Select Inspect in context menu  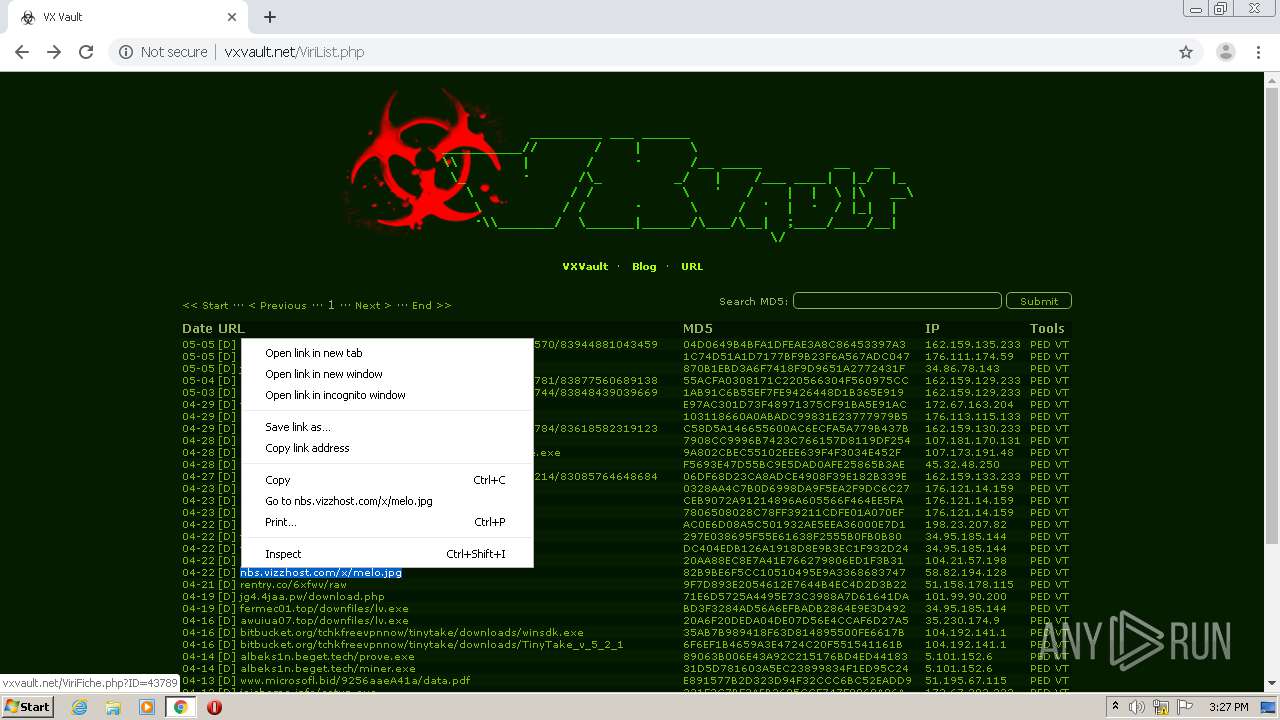click(387, 554)
